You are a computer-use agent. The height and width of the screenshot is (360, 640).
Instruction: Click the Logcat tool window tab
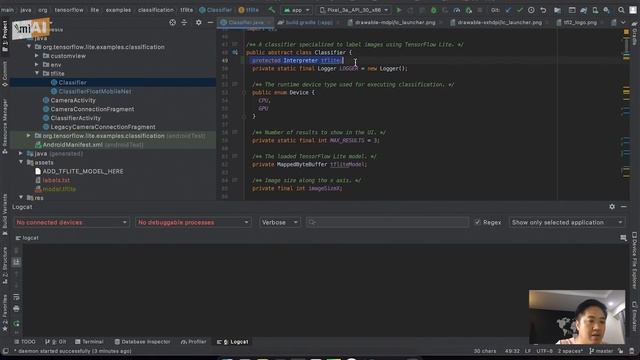click(x=233, y=342)
